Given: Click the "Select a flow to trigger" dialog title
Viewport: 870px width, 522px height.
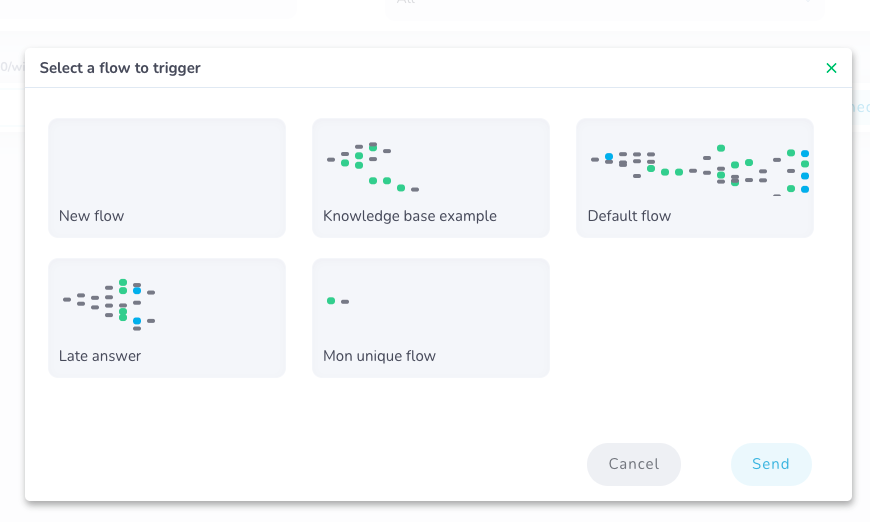Looking at the screenshot, I should (120, 68).
